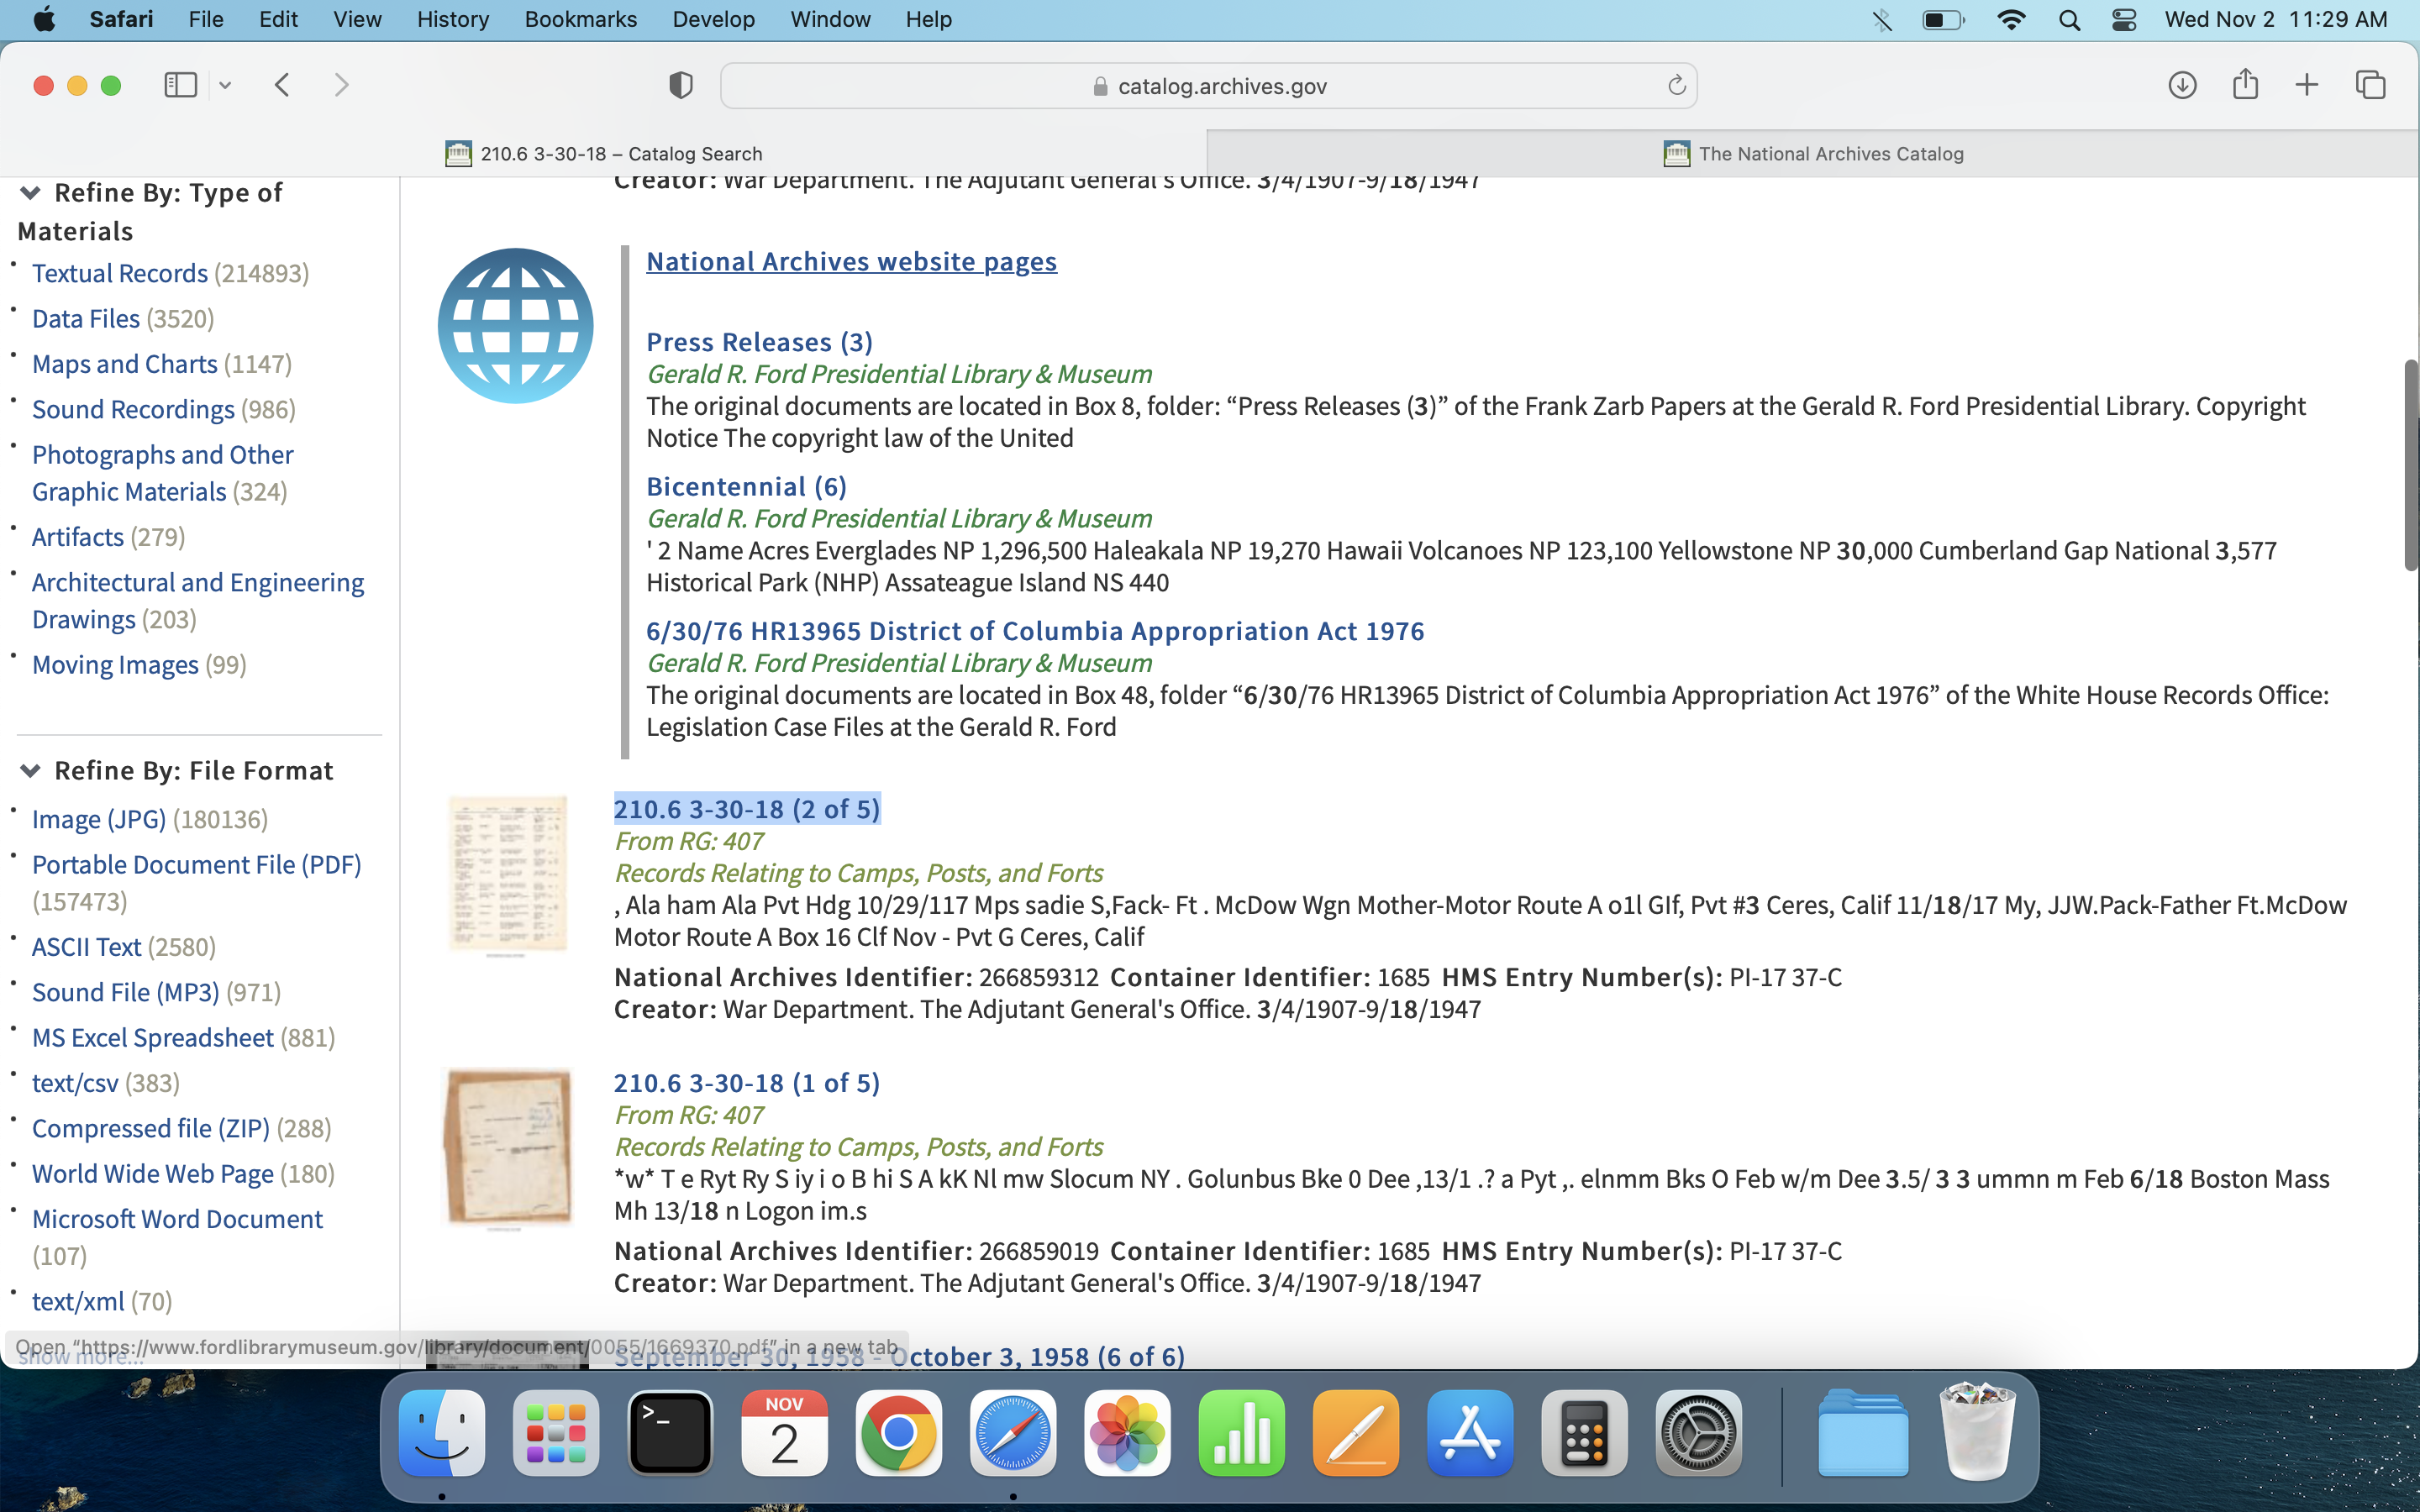The width and height of the screenshot is (2420, 1512).
Task: Collapse Refine By: File Format section
Action: click(30, 771)
